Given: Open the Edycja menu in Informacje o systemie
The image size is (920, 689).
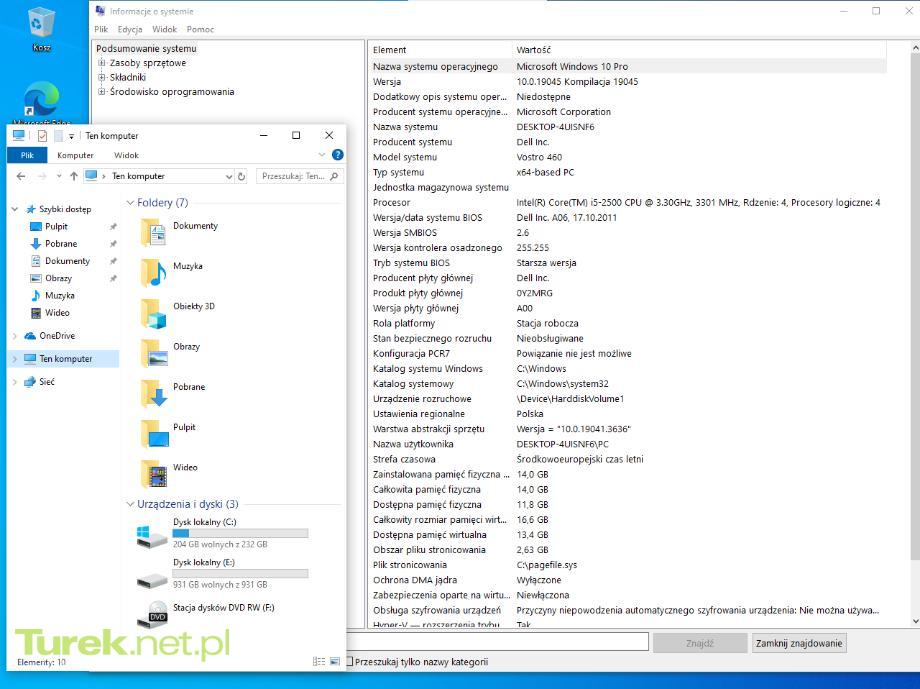Looking at the screenshot, I should (130, 29).
